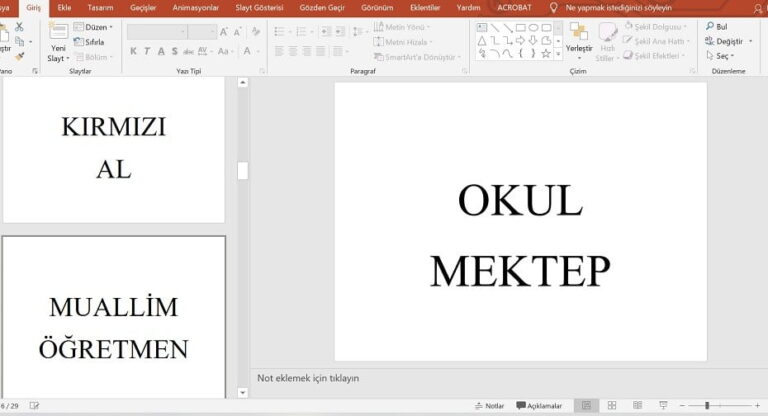Increase font size with large A icon

[224, 32]
